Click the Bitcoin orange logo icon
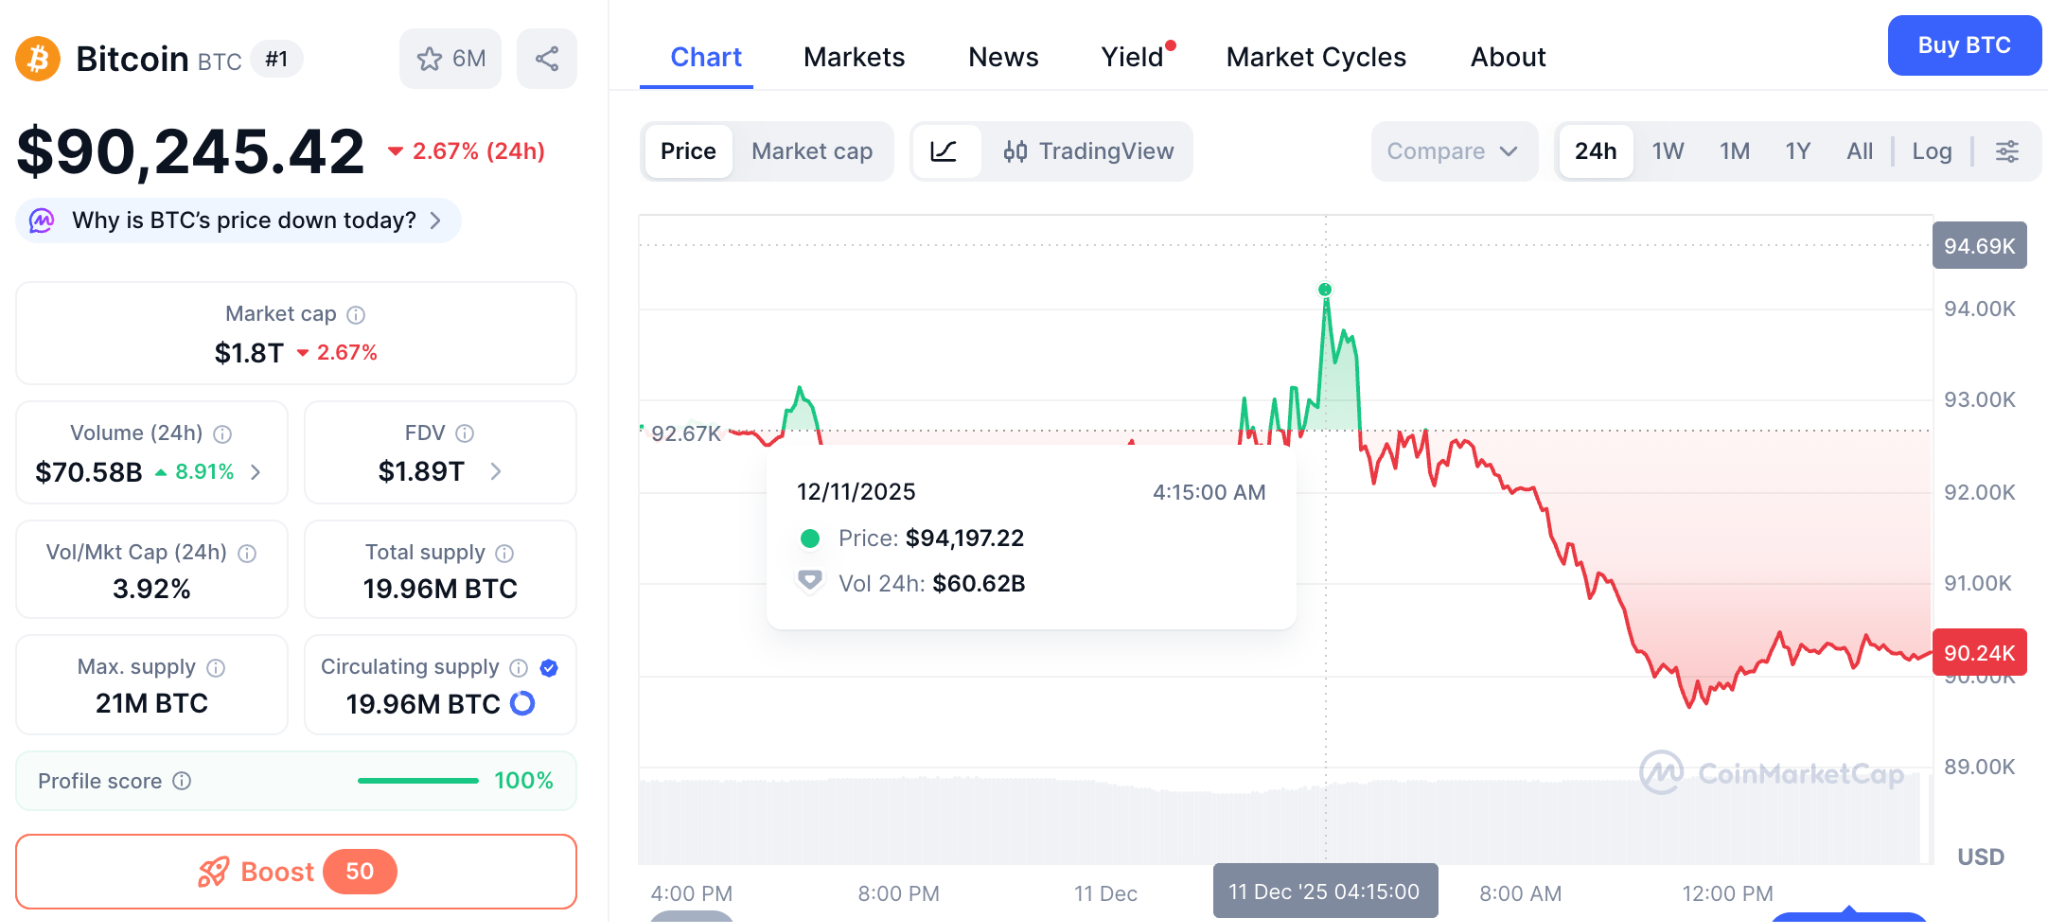Screen dimensions: 2048x922 (38, 59)
